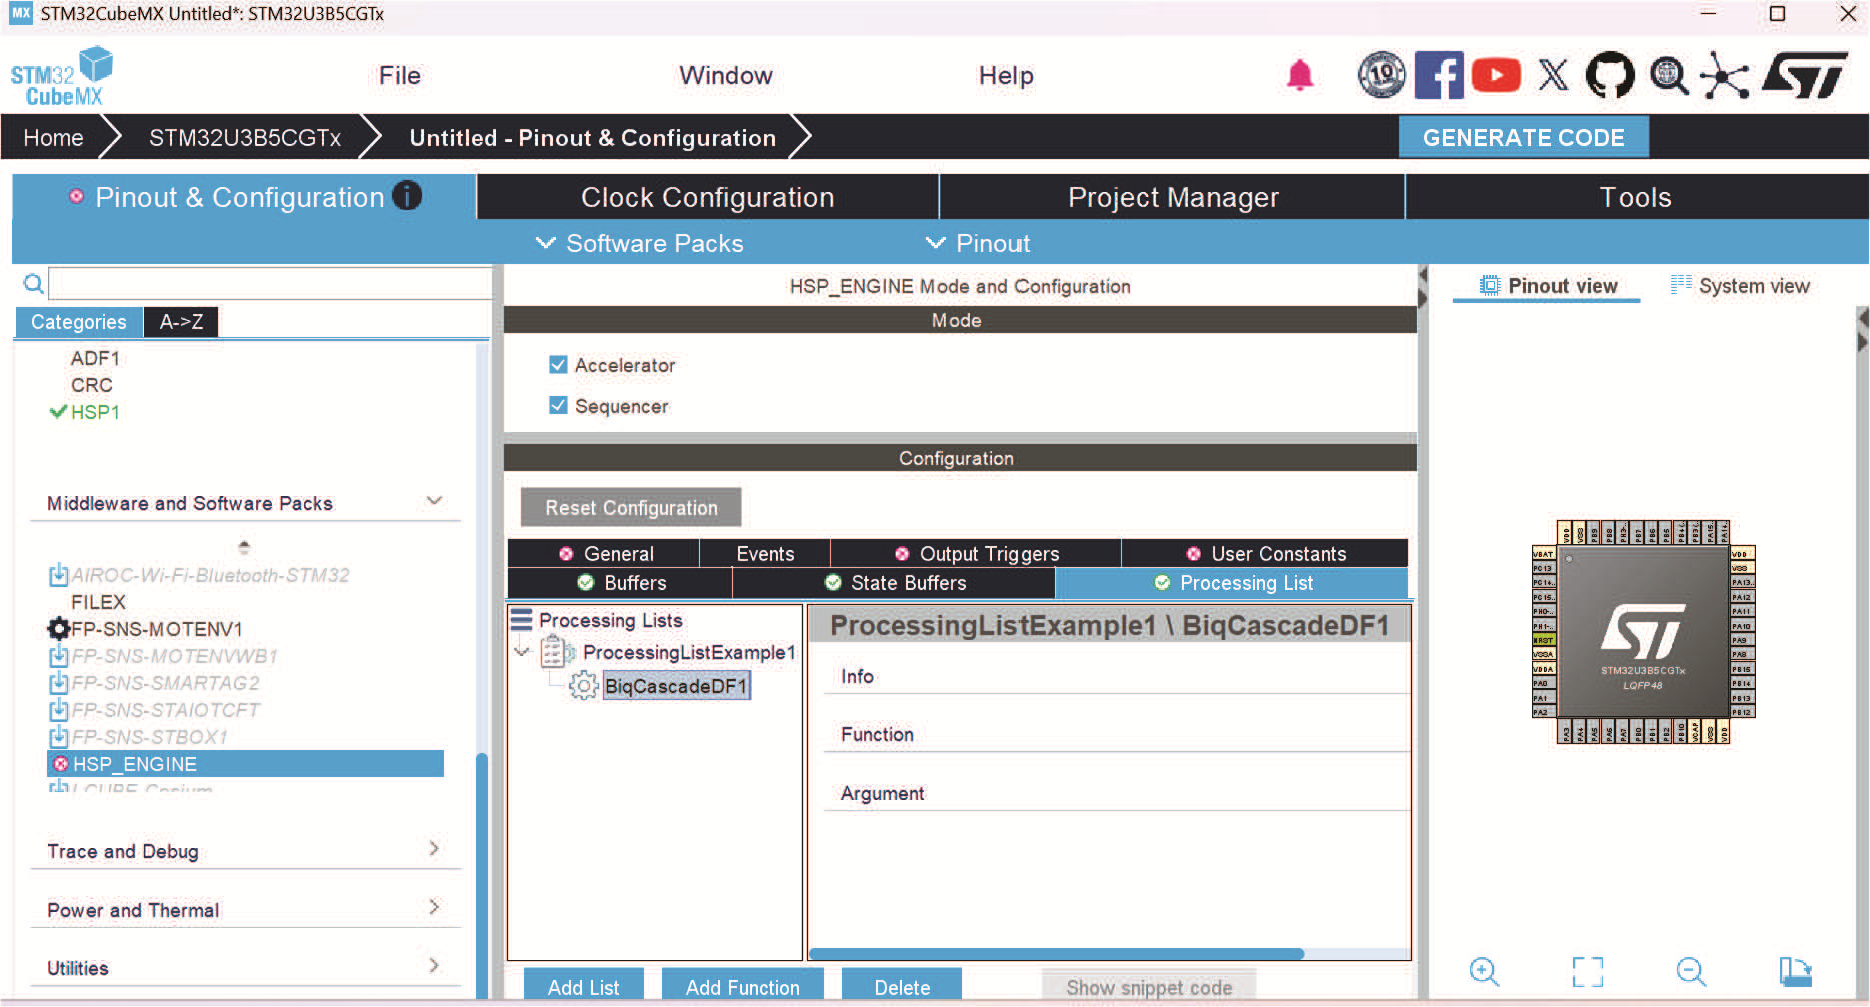The image size is (1870, 1007).
Task: Open the GitHub icon link
Action: click(x=1610, y=75)
